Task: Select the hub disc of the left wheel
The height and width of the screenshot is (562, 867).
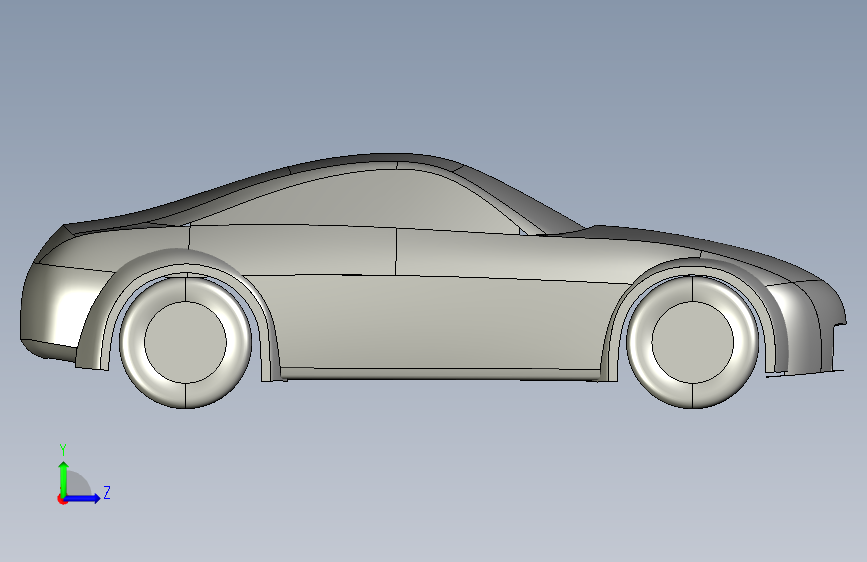Action: pyautogui.click(x=185, y=342)
